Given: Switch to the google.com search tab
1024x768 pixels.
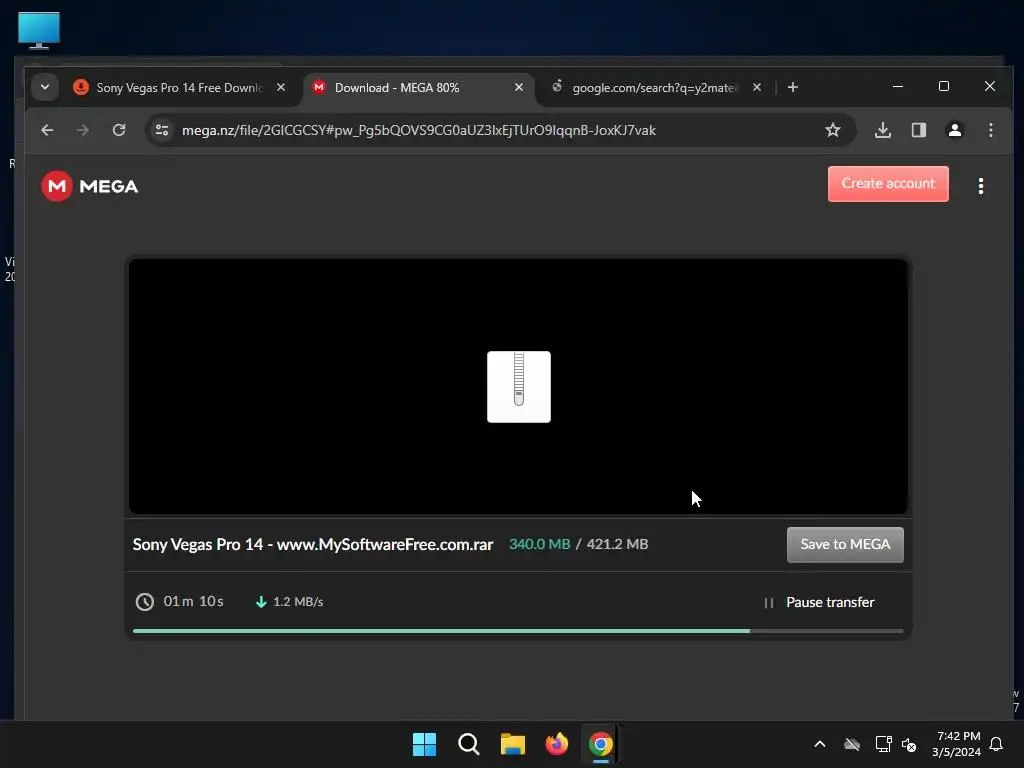Looking at the screenshot, I should coord(654,88).
